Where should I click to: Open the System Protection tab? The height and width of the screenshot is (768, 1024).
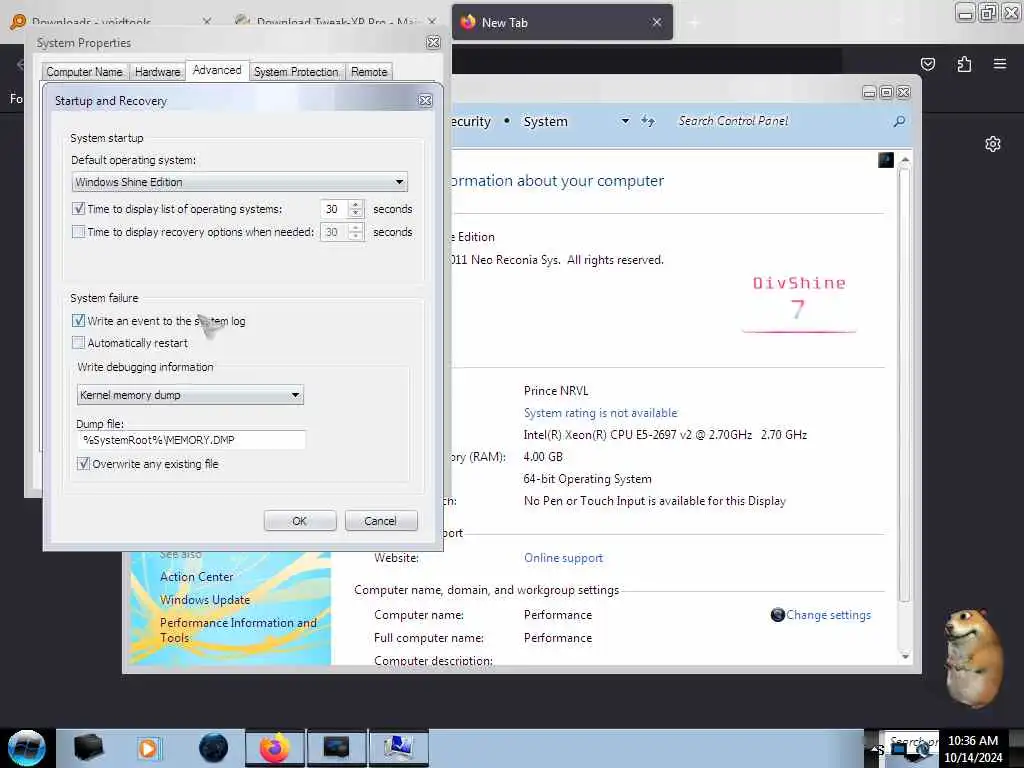(x=296, y=72)
